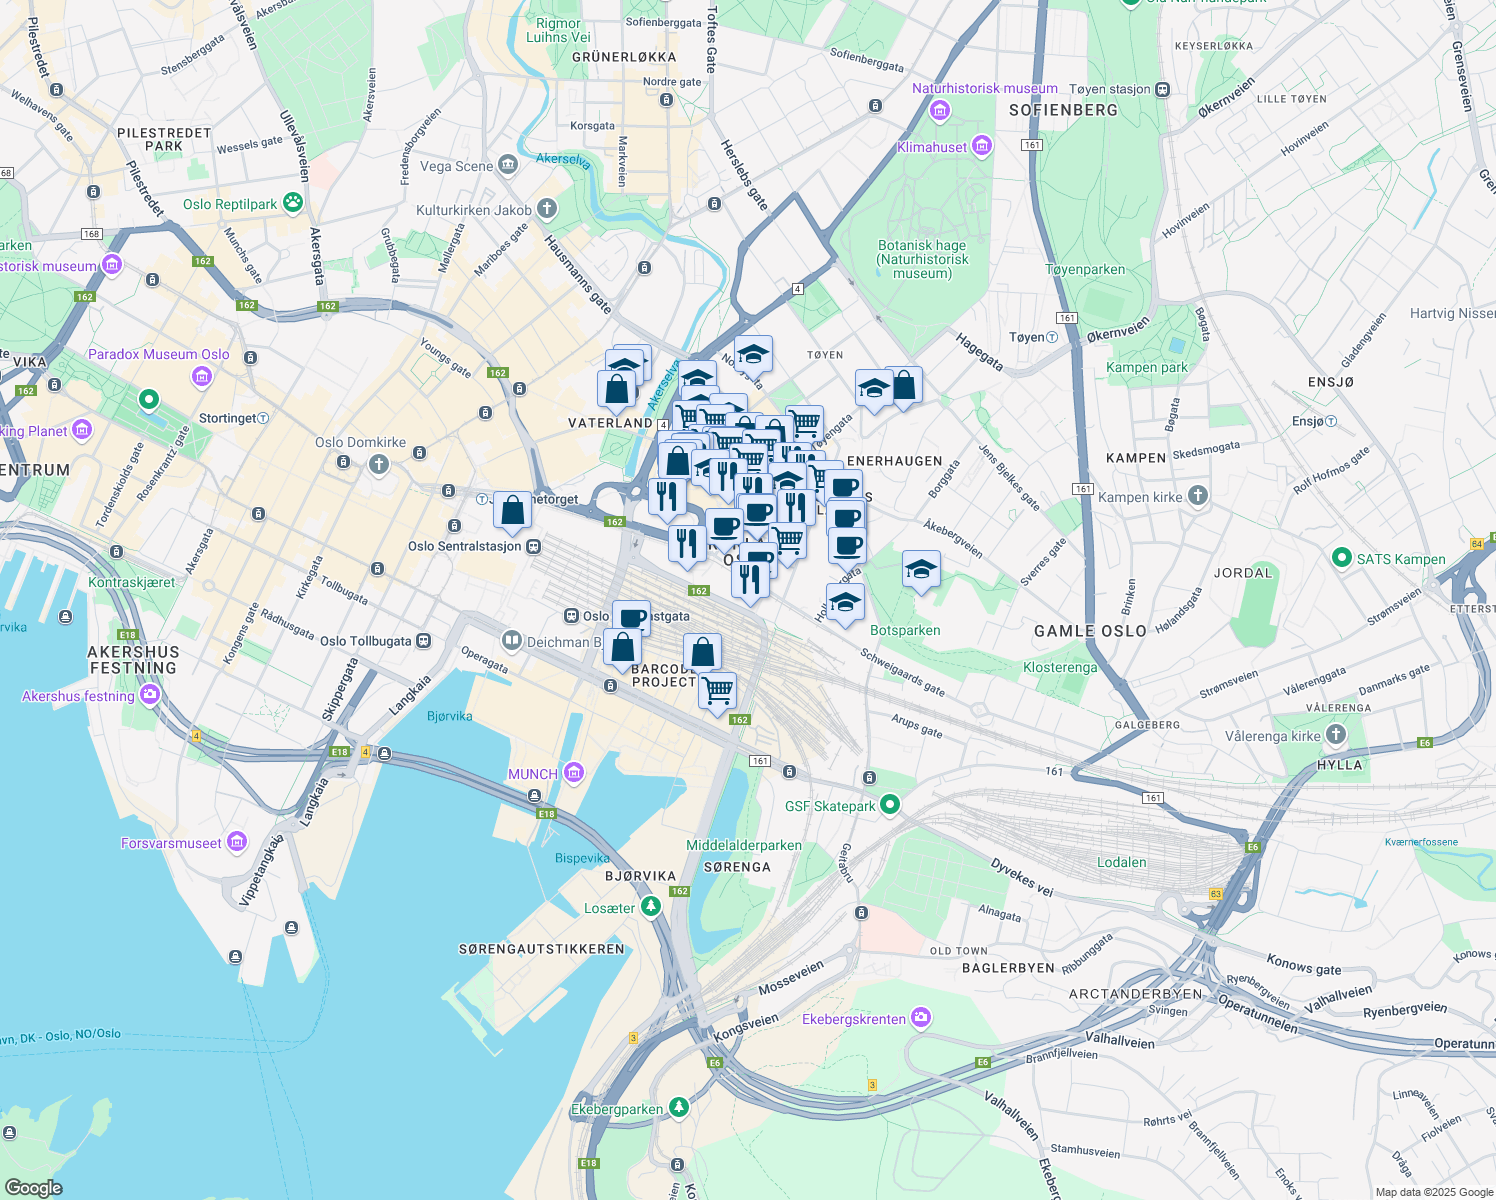Image resolution: width=1496 pixels, height=1200 pixels.
Task: Click the Botanisk hage label
Action: click(x=922, y=259)
